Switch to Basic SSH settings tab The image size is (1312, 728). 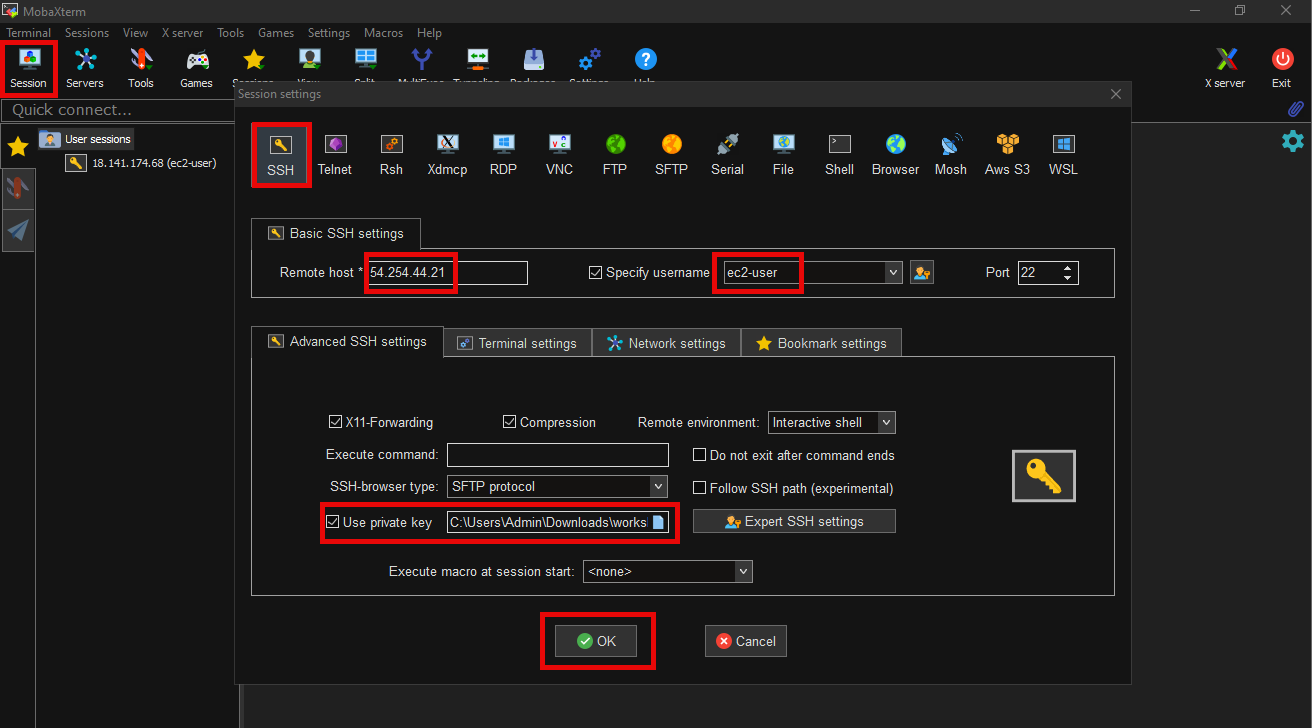[336, 233]
